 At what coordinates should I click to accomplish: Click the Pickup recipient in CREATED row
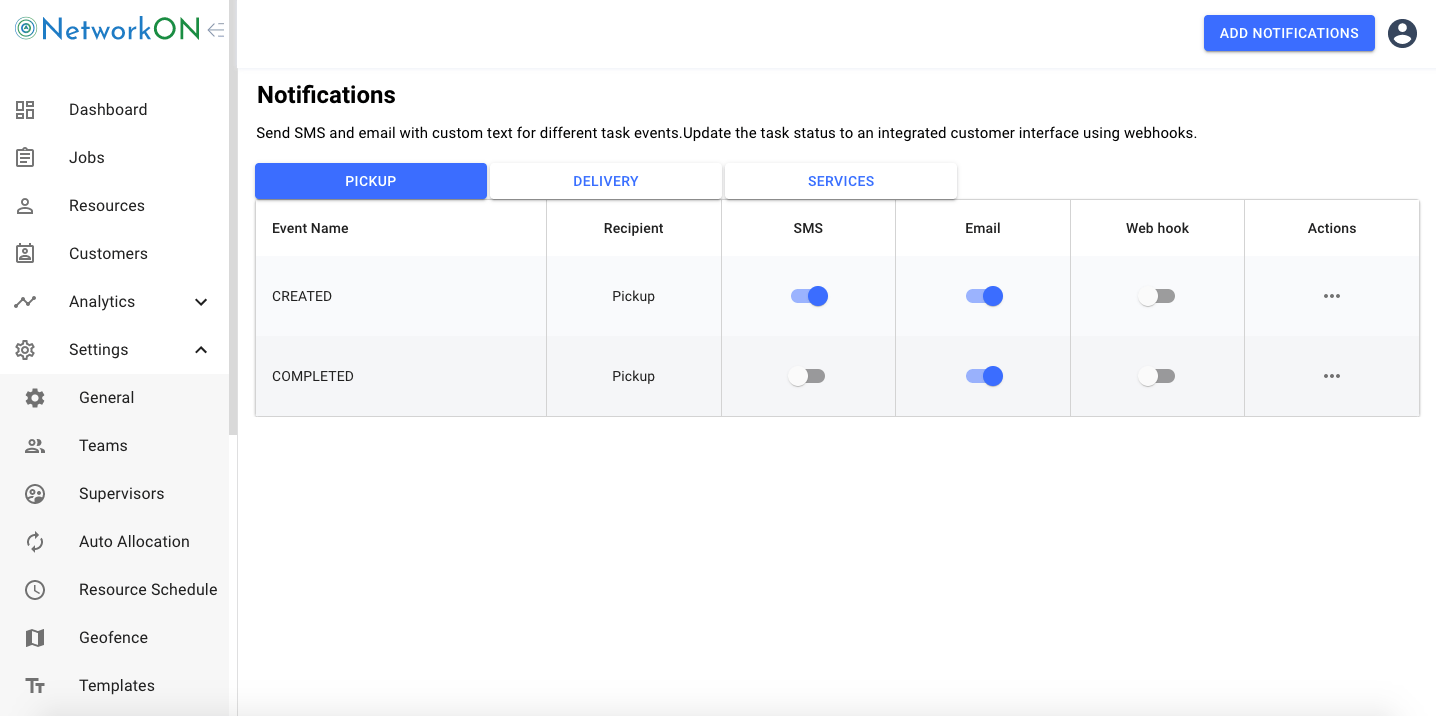(x=634, y=296)
